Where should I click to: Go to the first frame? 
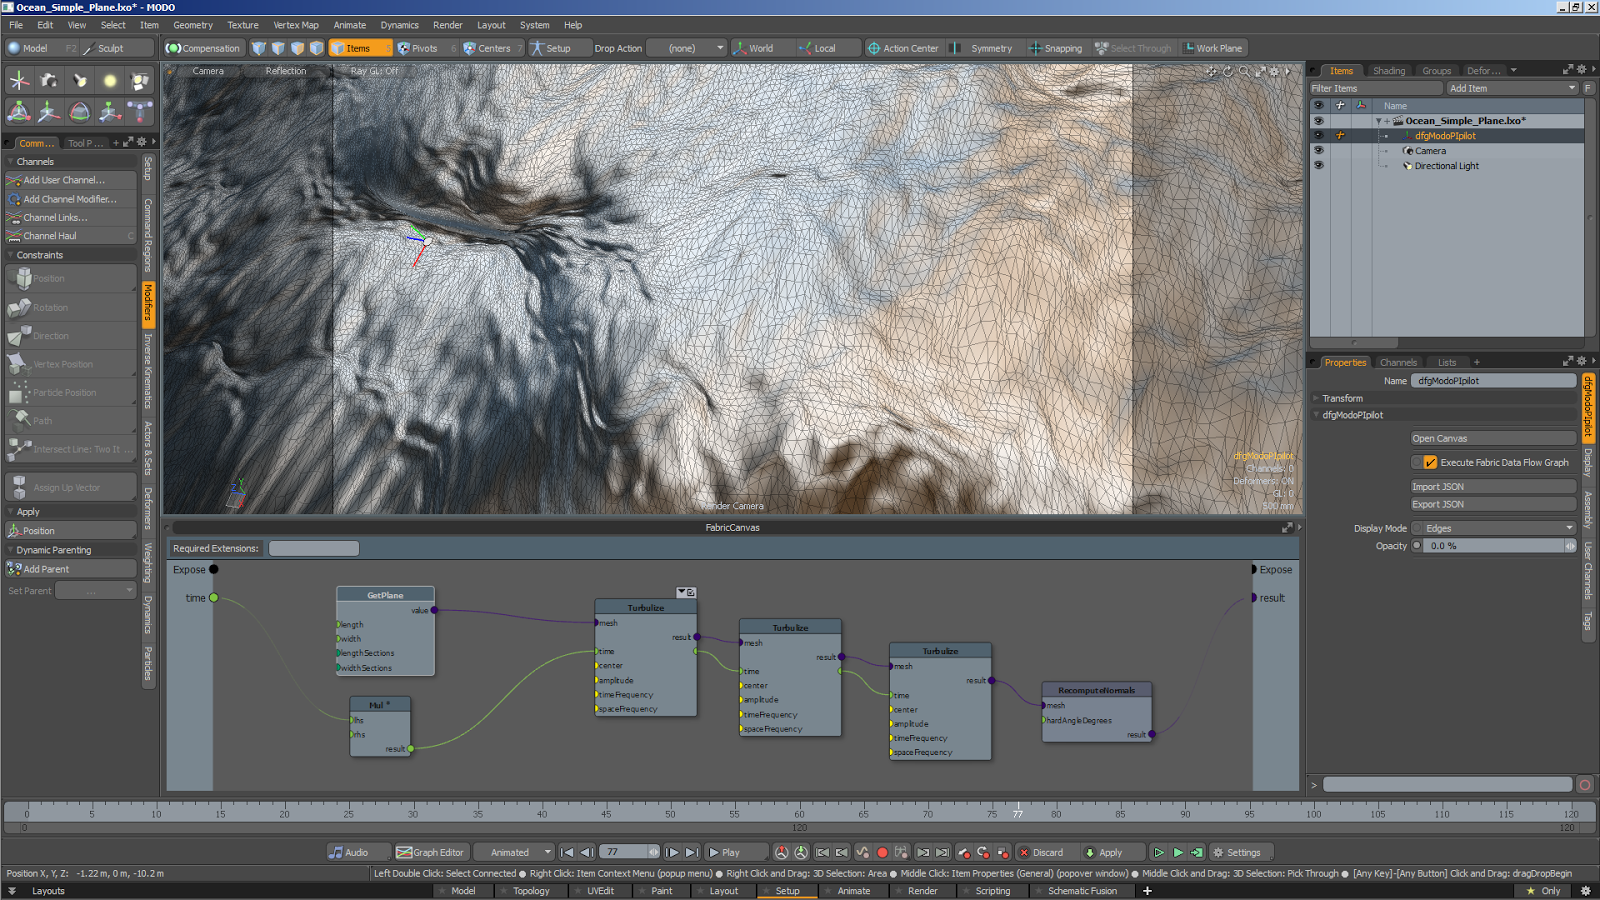(567, 853)
